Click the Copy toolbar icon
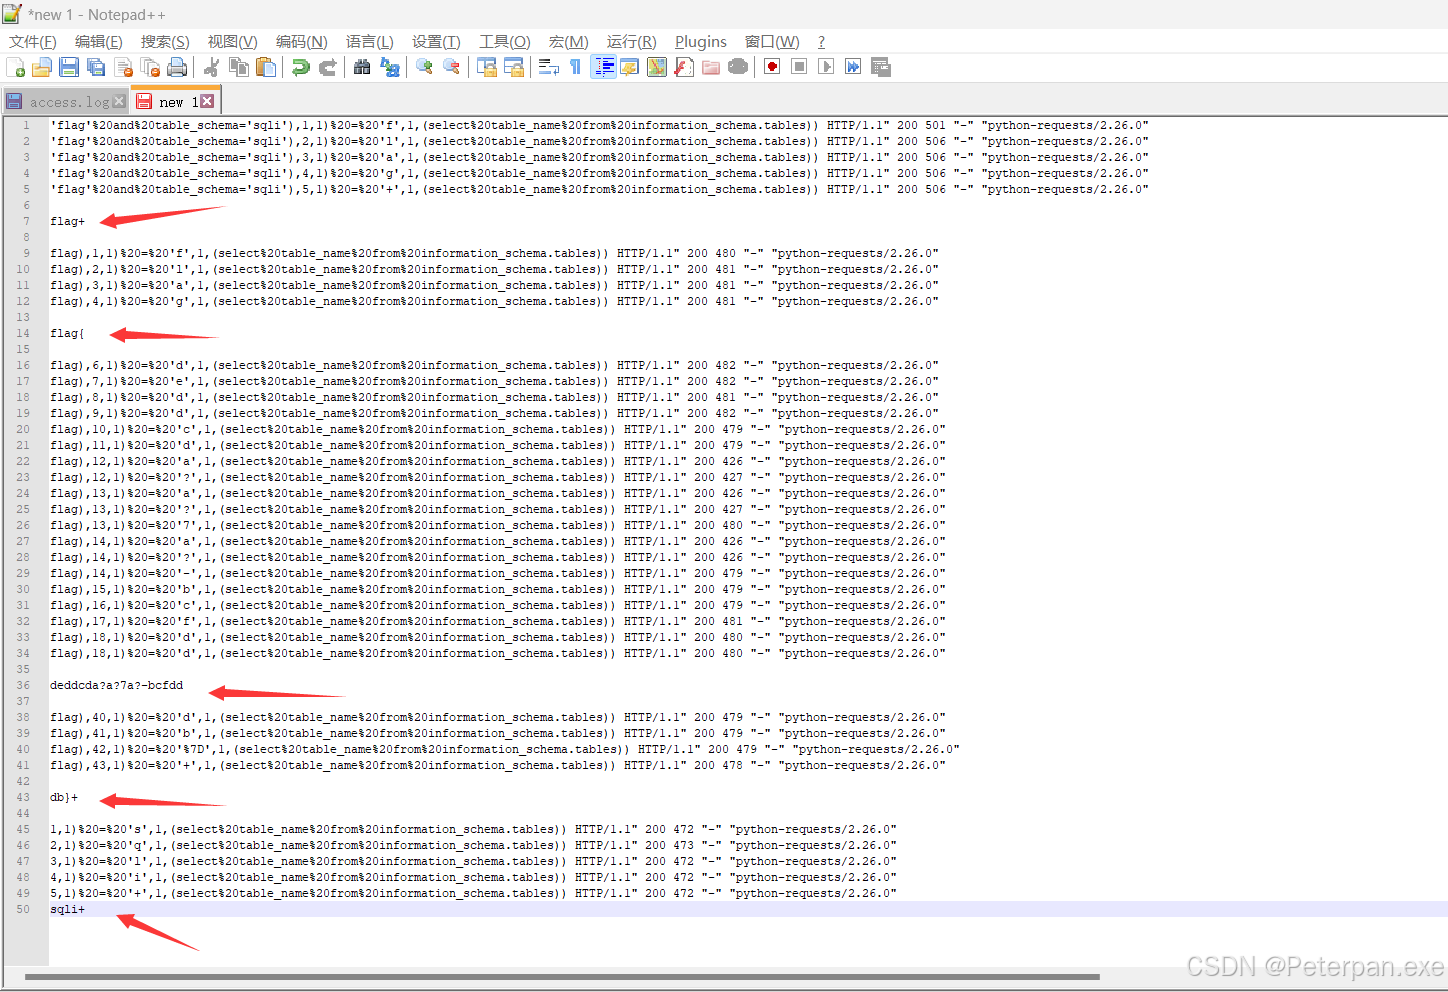This screenshot has height=992, width=1448. coord(239,67)
